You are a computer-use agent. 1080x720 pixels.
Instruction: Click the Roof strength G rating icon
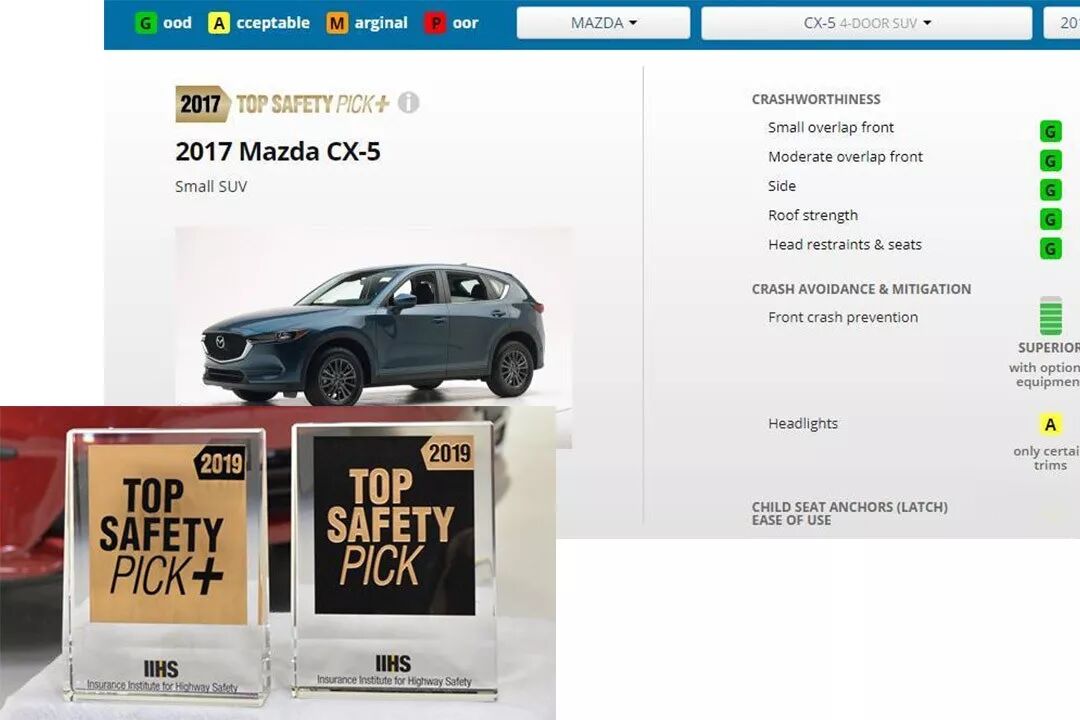(x=1050, y=219)
